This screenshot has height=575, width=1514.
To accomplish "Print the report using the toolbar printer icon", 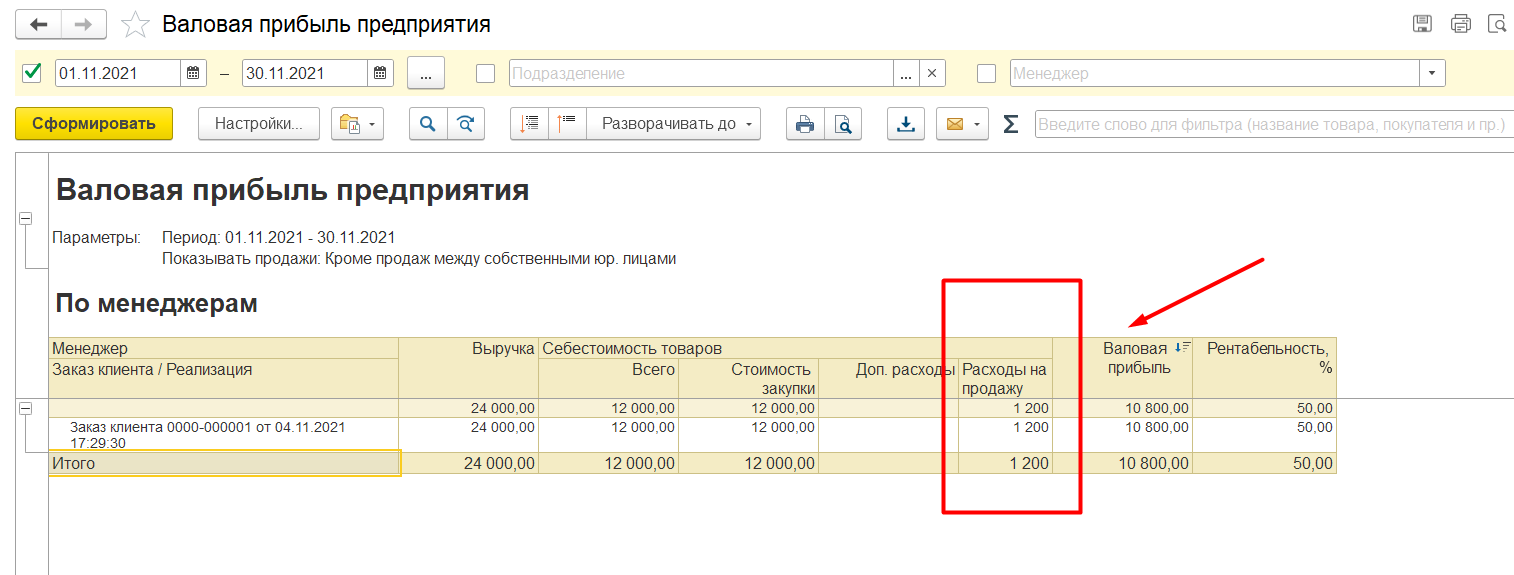I will click(x=805, y=124).
